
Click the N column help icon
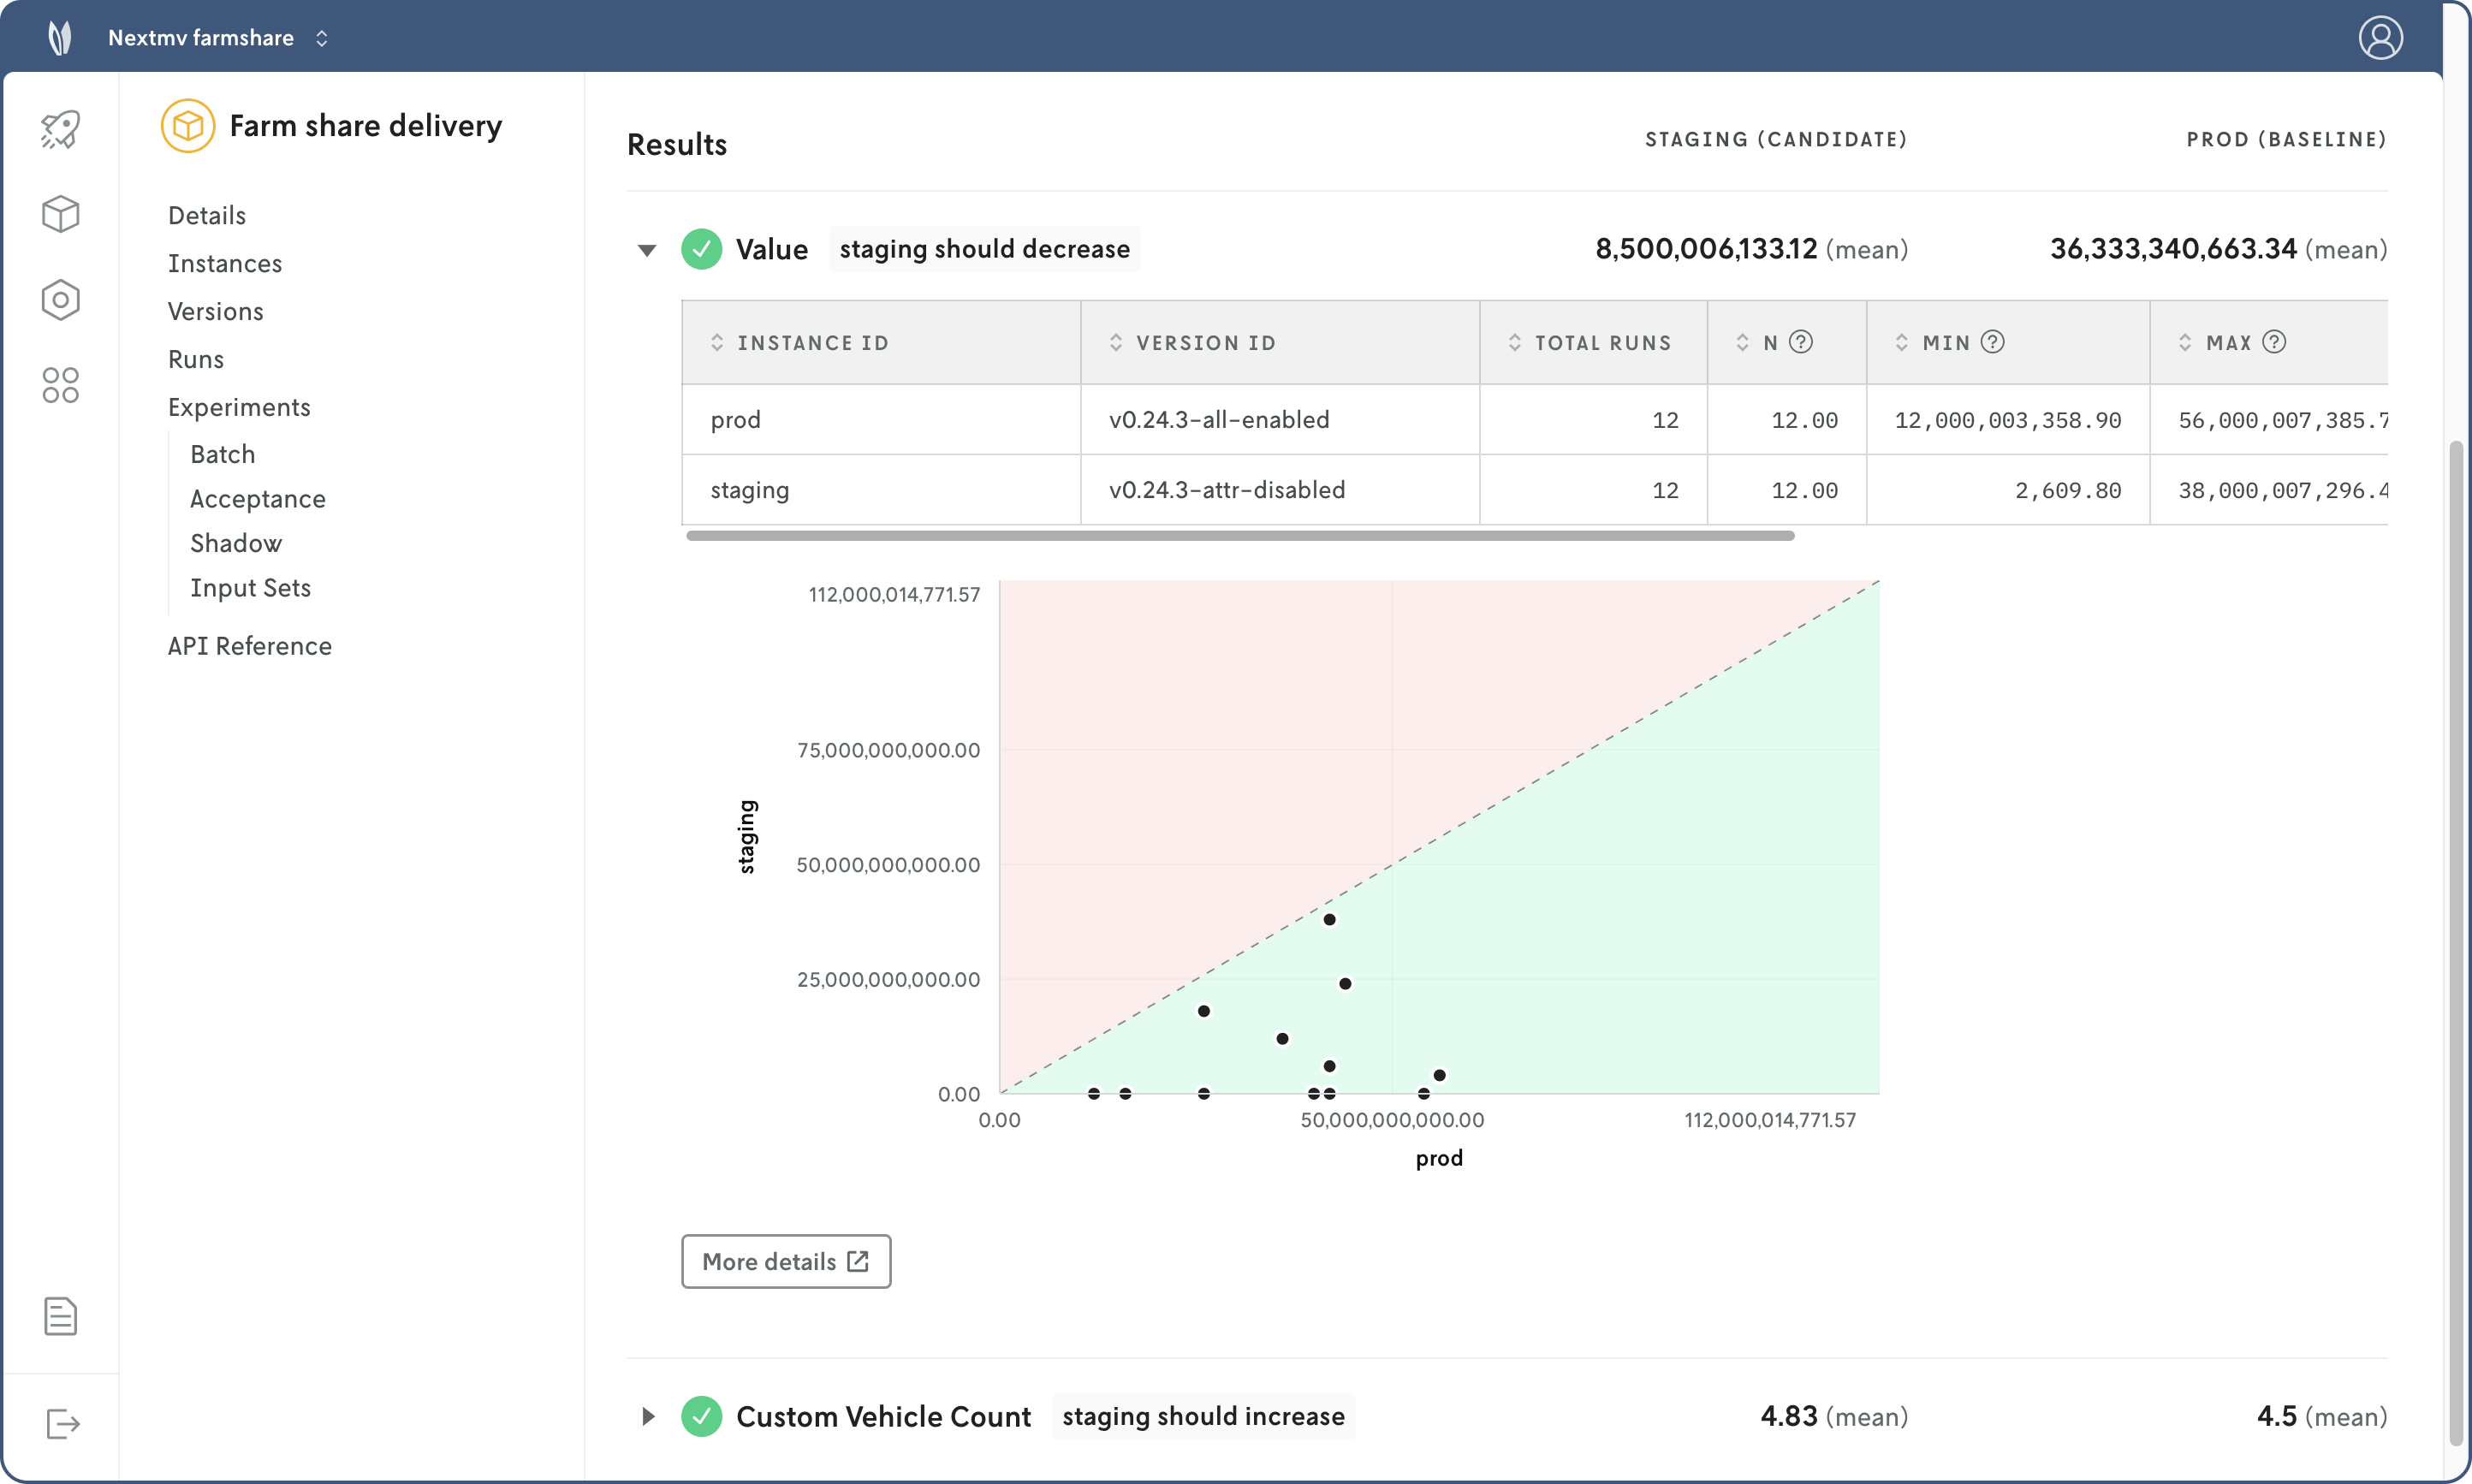pos(1800,342)
